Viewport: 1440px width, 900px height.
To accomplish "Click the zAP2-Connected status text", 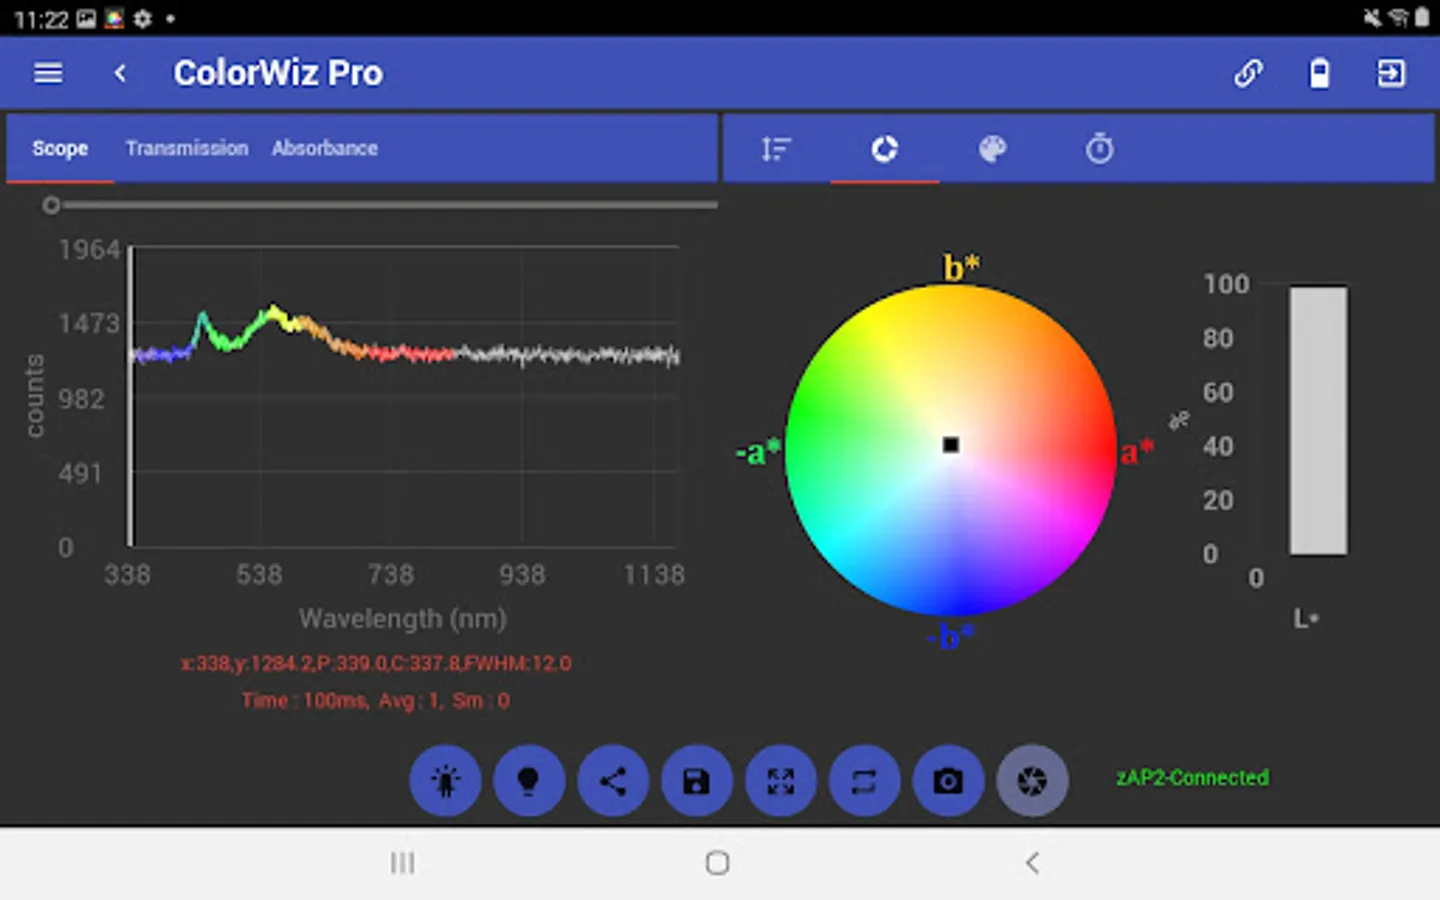I will tap(1192, 778).
